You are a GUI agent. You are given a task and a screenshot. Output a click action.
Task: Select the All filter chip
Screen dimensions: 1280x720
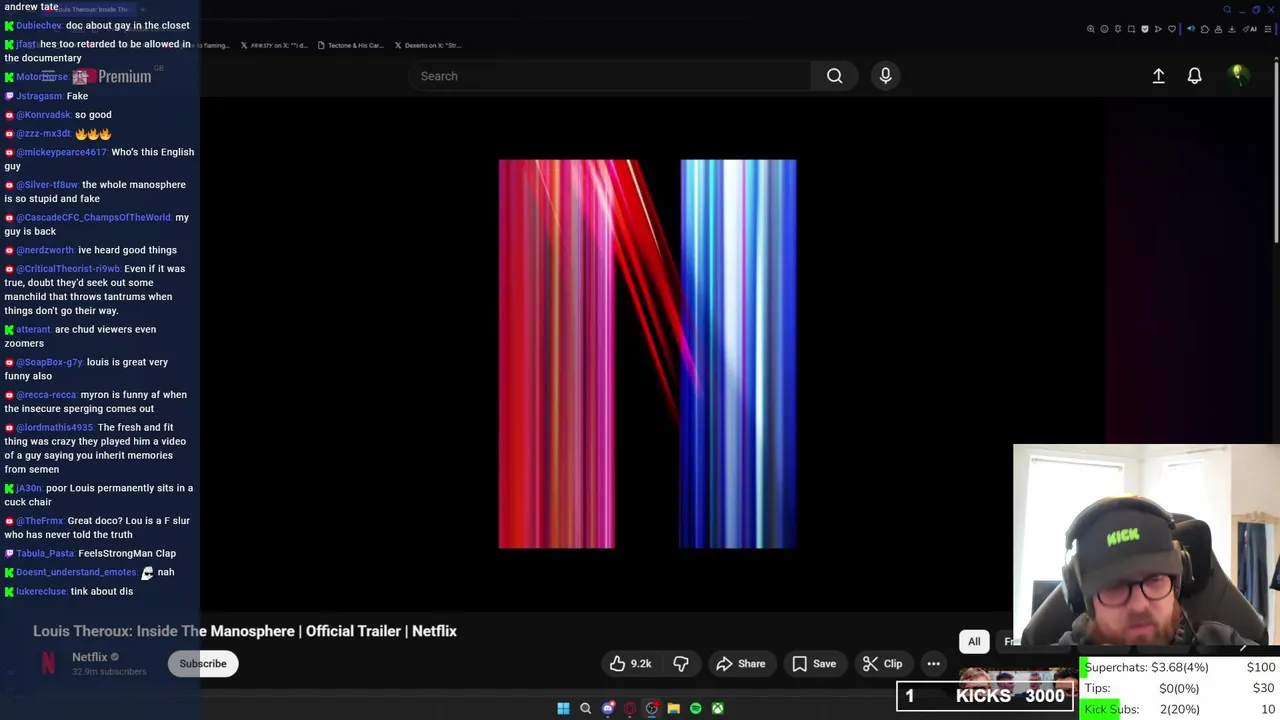click(x=974, y=641)
